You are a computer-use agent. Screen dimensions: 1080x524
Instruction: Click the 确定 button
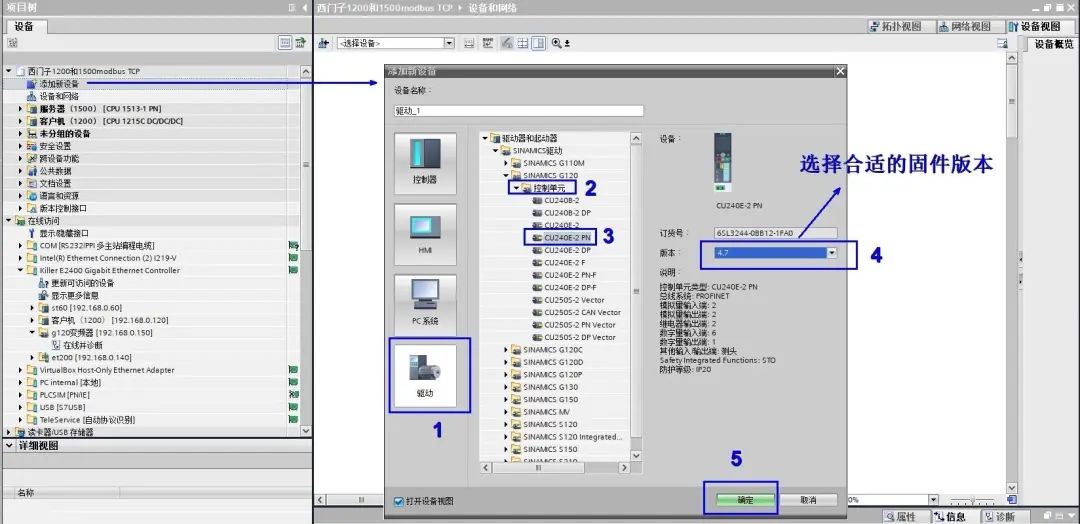(x=745, y=500)
